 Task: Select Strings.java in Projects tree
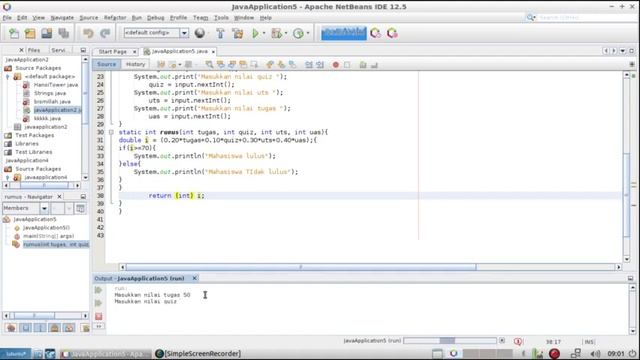[50, 93]
